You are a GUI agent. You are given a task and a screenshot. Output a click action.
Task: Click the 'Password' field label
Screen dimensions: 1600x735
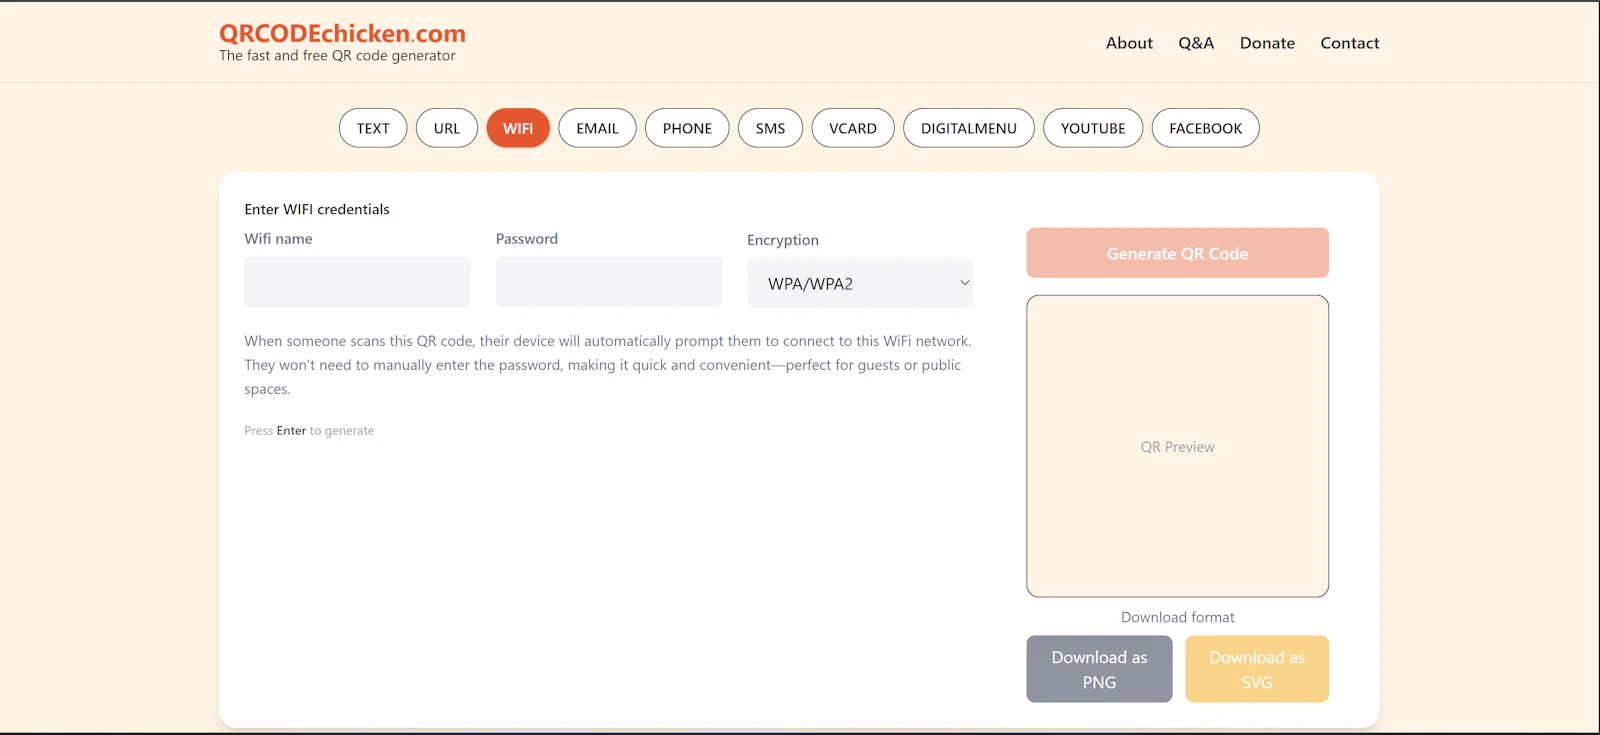coord(527,239)
